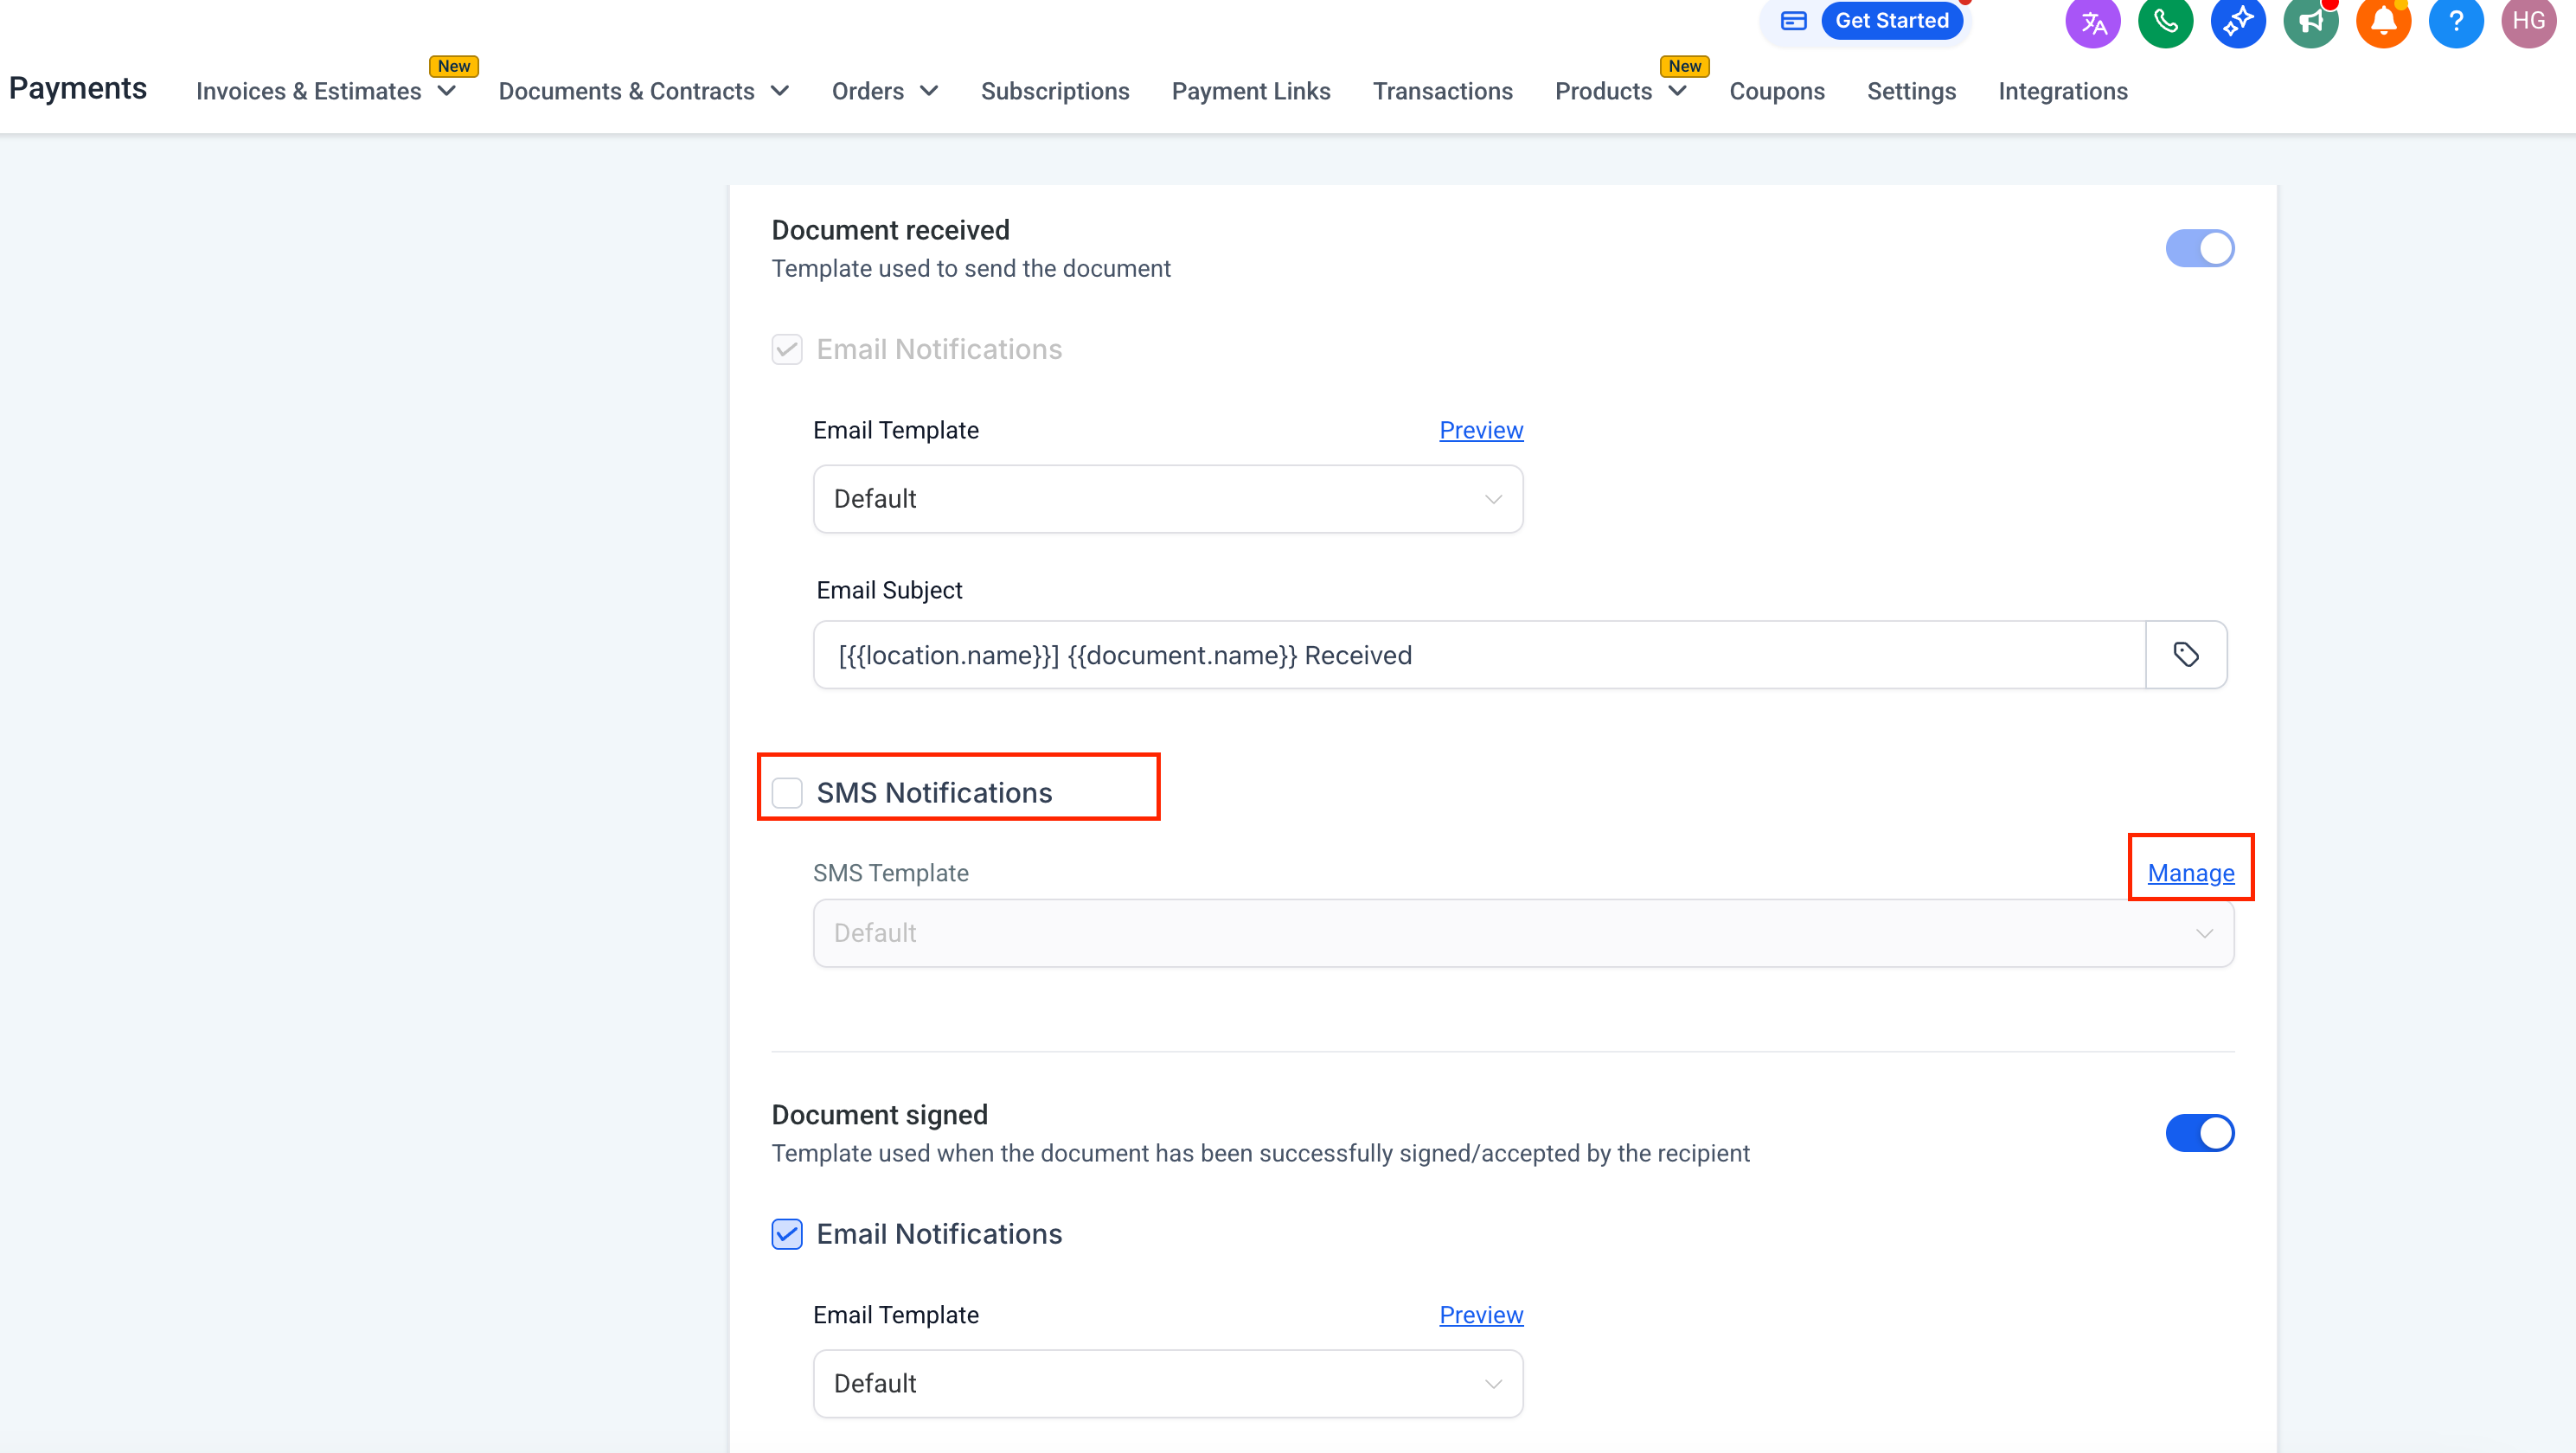Image resolution: width=2576 pixels, height=1453 pixels.
Task: Click the Manage link for SMS Template
Action: (2190, 873)
